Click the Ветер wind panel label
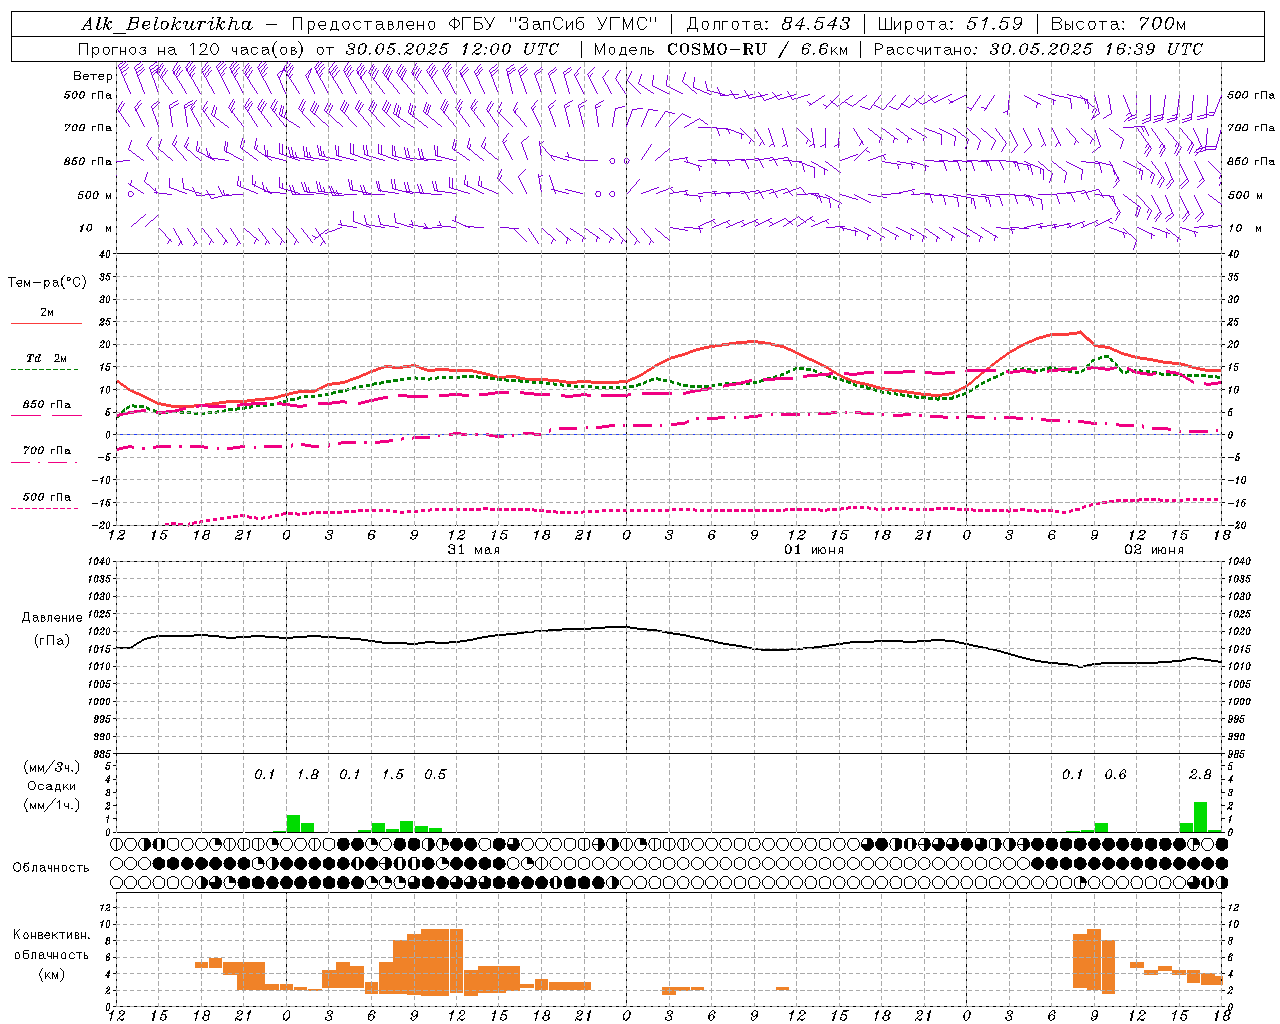 [92, 76]
